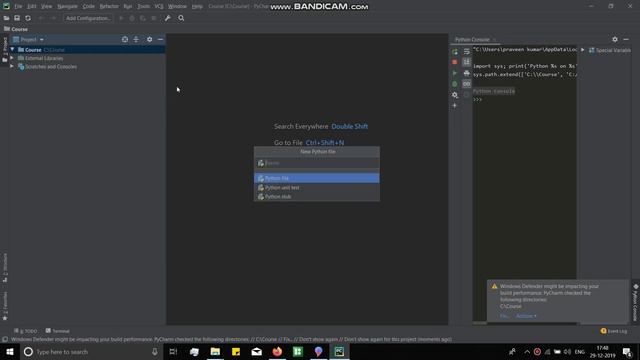Click the Fix... link in notification
The width and height of the screenshot is (640, 360).
point(504,316)
